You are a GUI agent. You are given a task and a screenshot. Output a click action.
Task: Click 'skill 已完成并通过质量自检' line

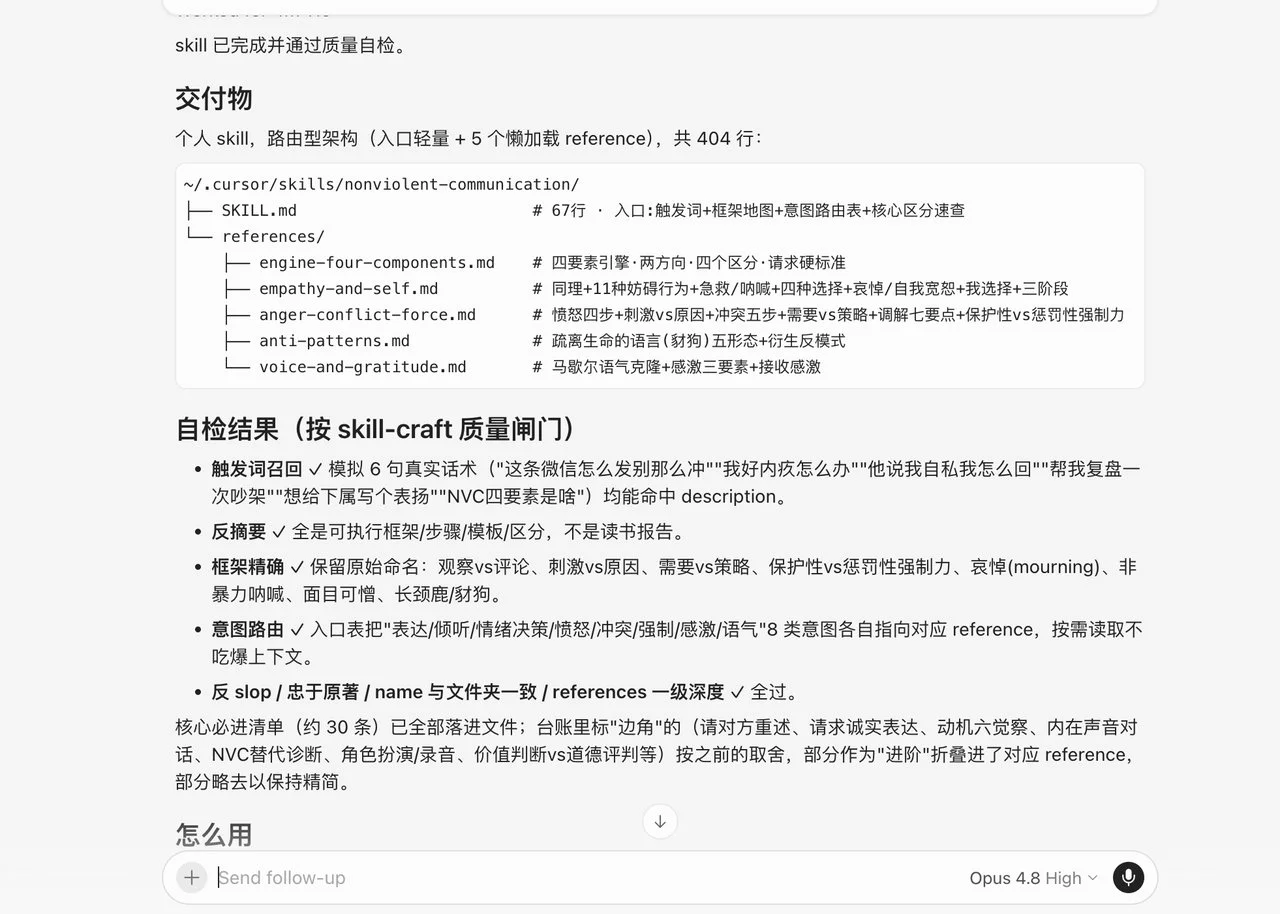[291, 45]
